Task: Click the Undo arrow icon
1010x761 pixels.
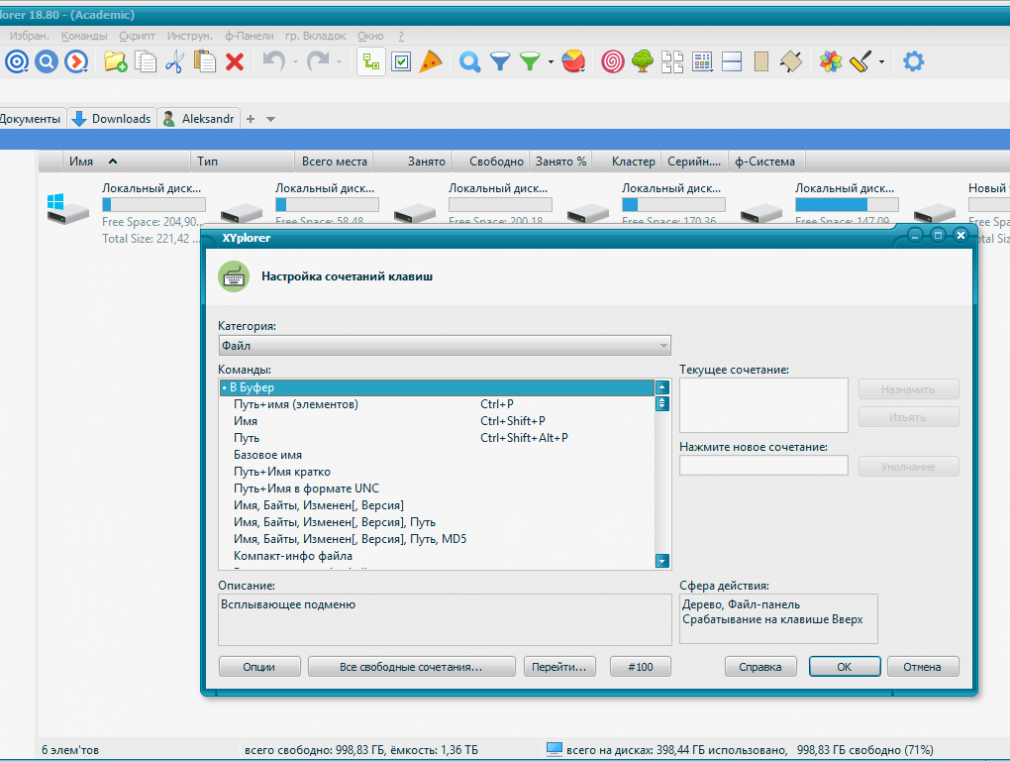Action: click(274, 62)
